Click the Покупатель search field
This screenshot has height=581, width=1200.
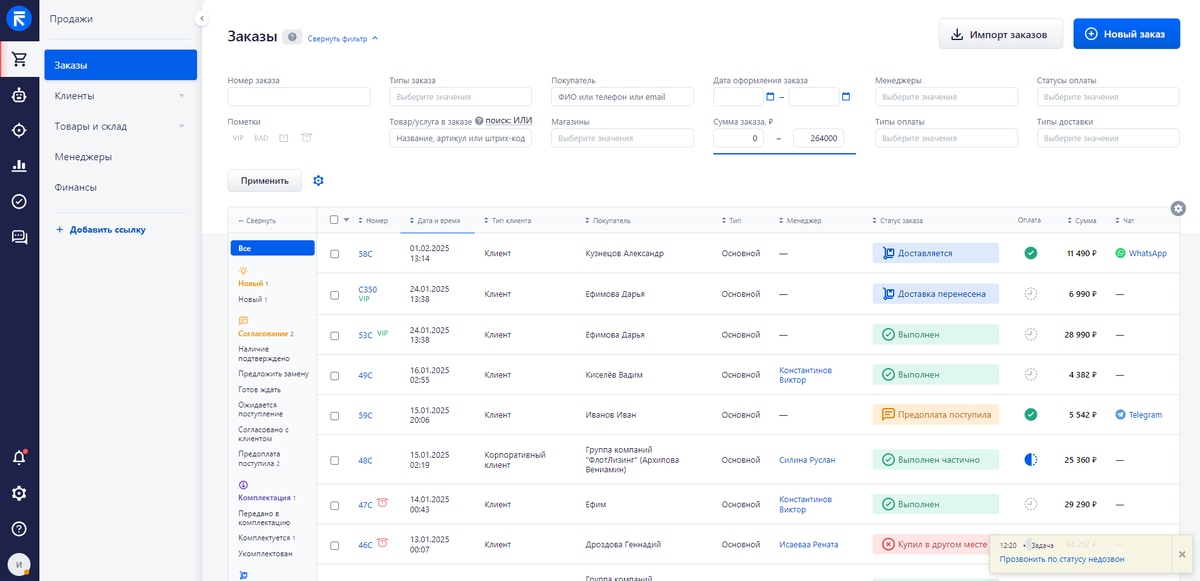622,97
